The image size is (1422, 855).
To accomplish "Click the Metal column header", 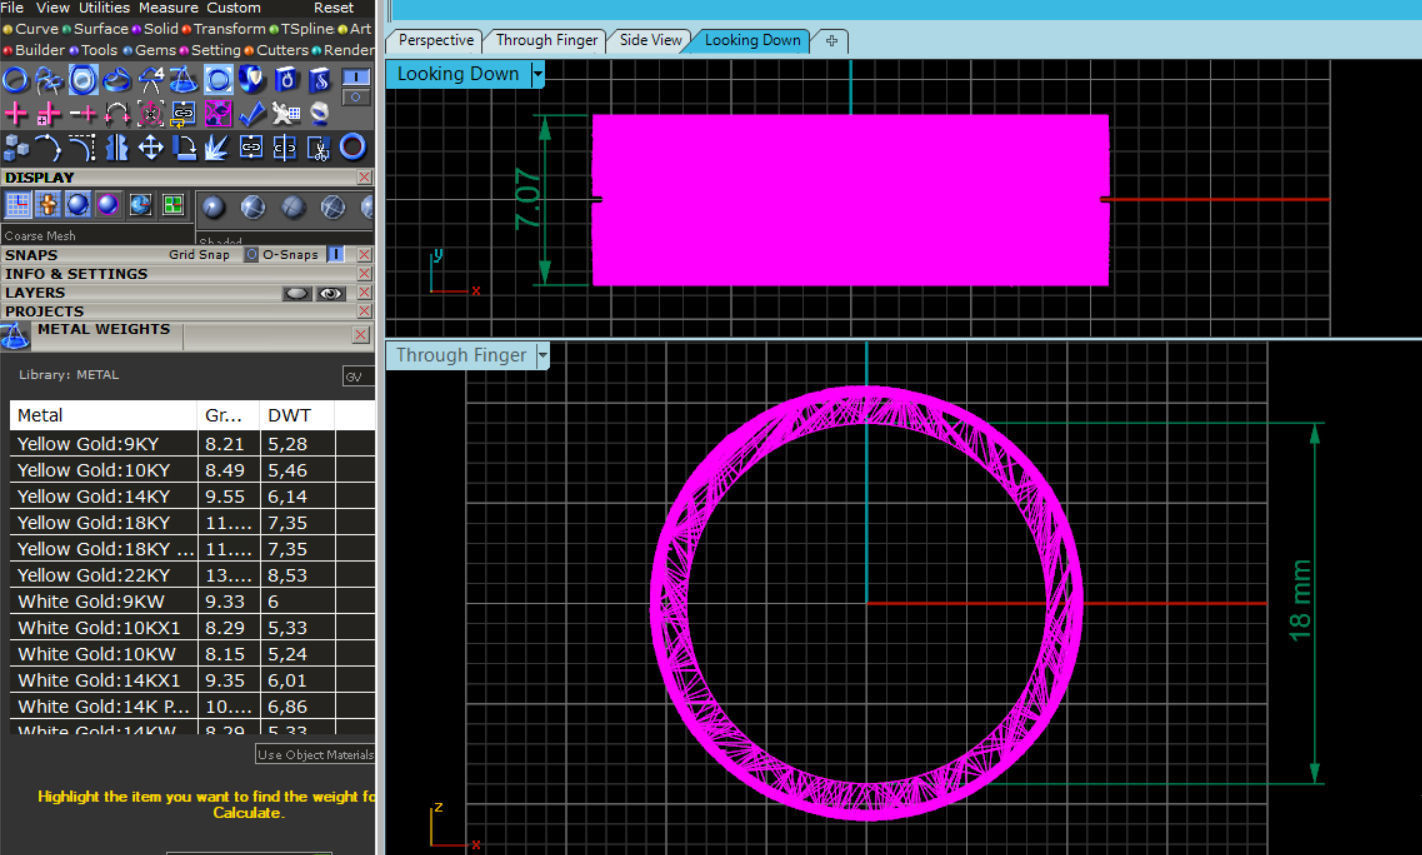I will pos(104,416).
